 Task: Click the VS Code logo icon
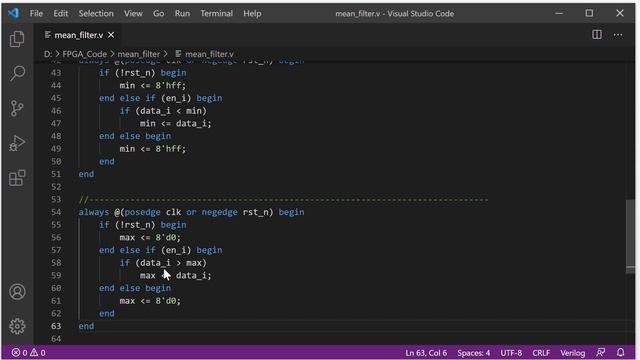tap(13, 13)
